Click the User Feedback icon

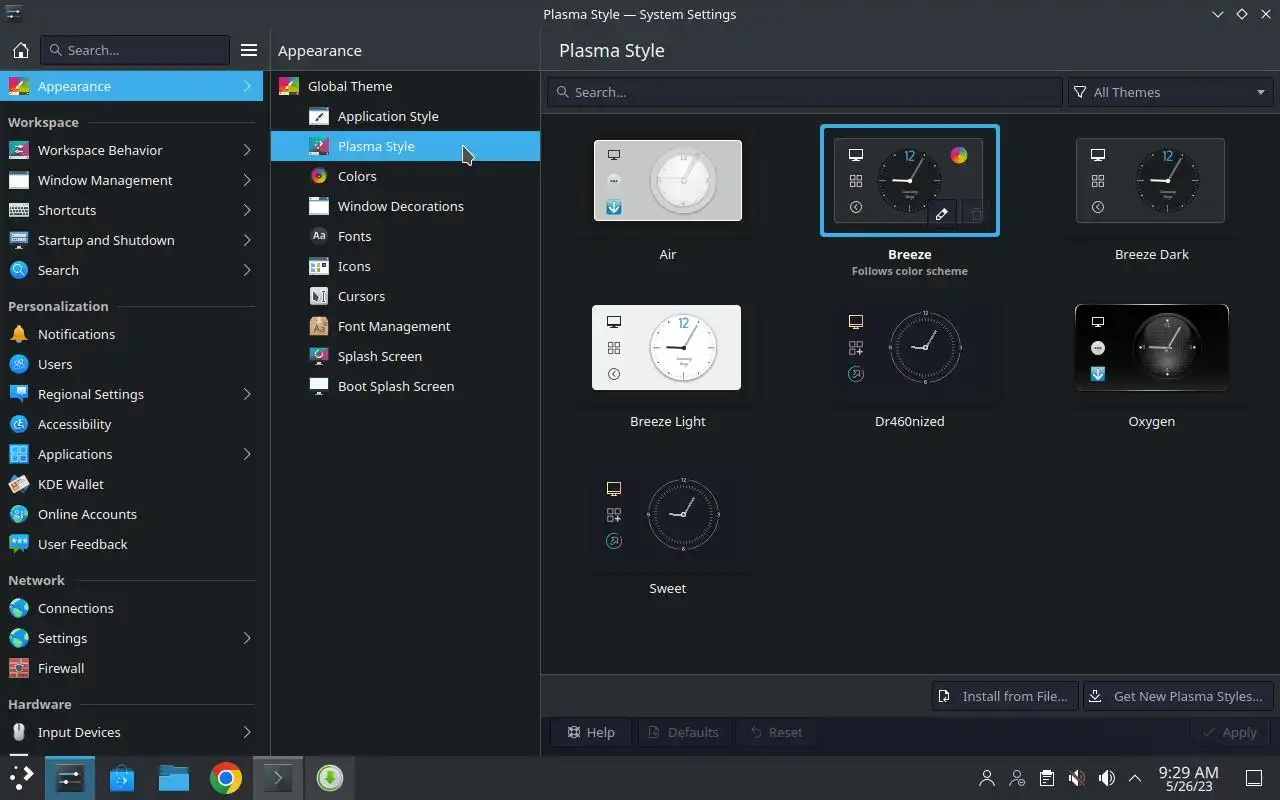click(19, 544)
